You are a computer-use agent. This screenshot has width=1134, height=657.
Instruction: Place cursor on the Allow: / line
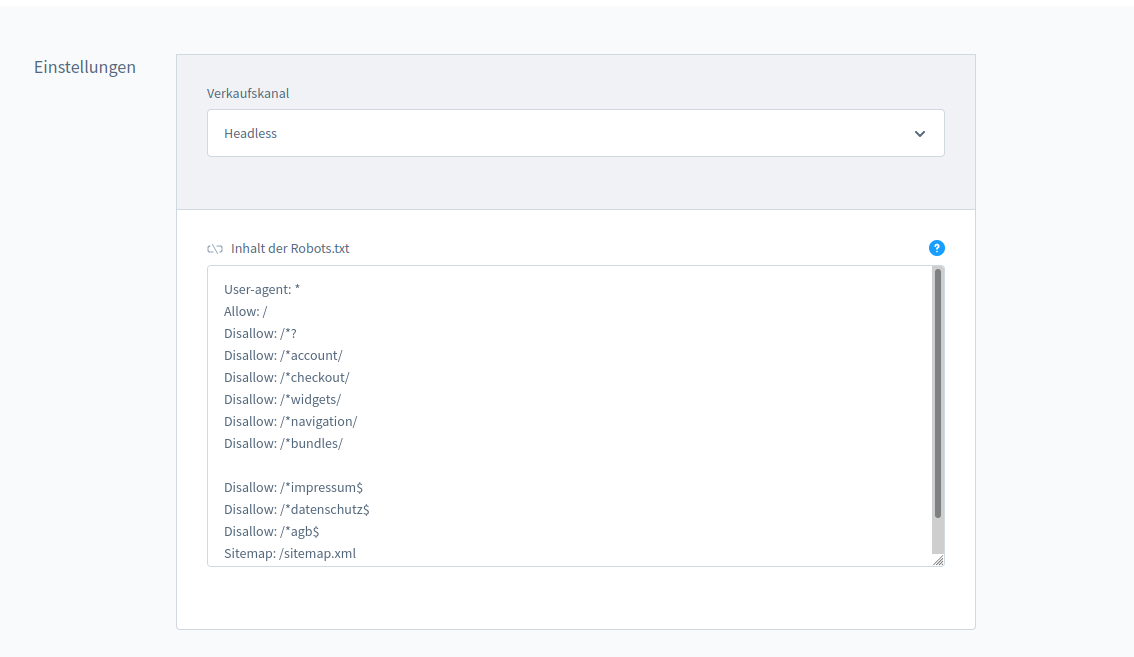[245, 312]
